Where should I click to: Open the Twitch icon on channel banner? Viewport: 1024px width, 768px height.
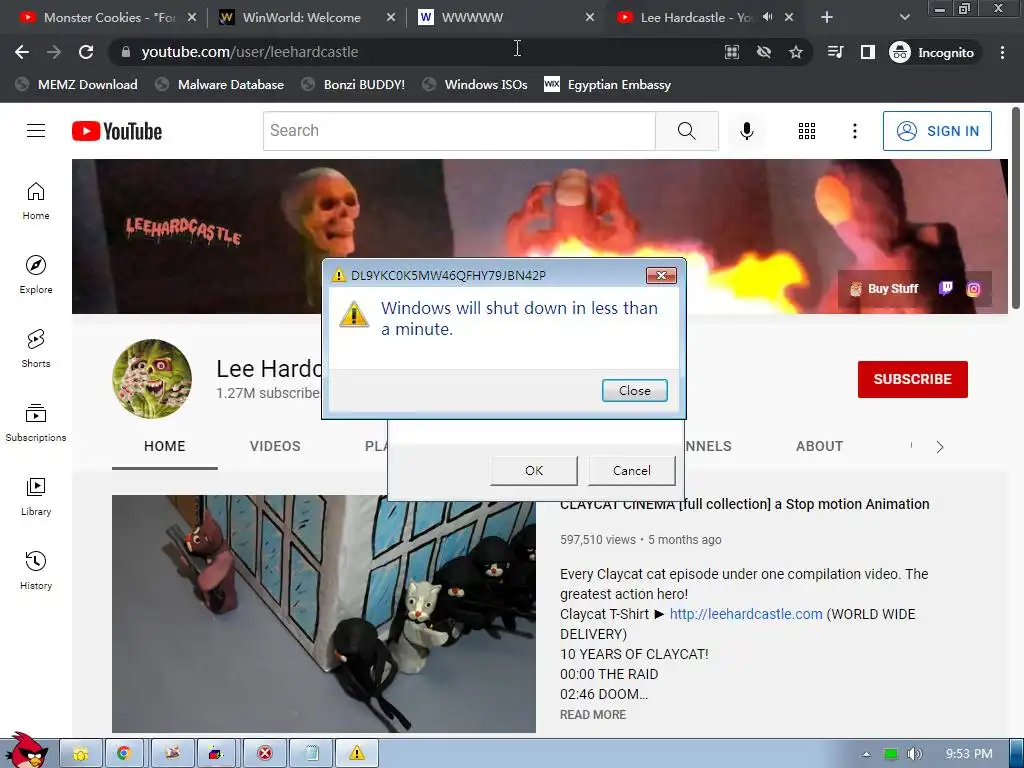point(946,289)
